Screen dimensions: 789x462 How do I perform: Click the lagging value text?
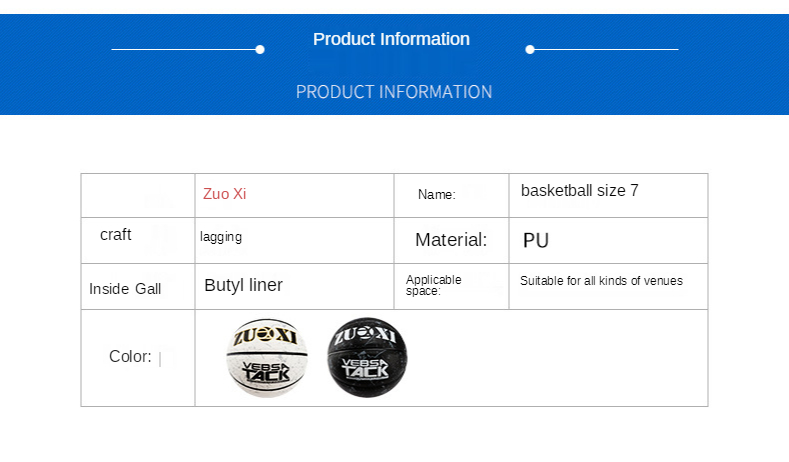click(x=221, y=237)
